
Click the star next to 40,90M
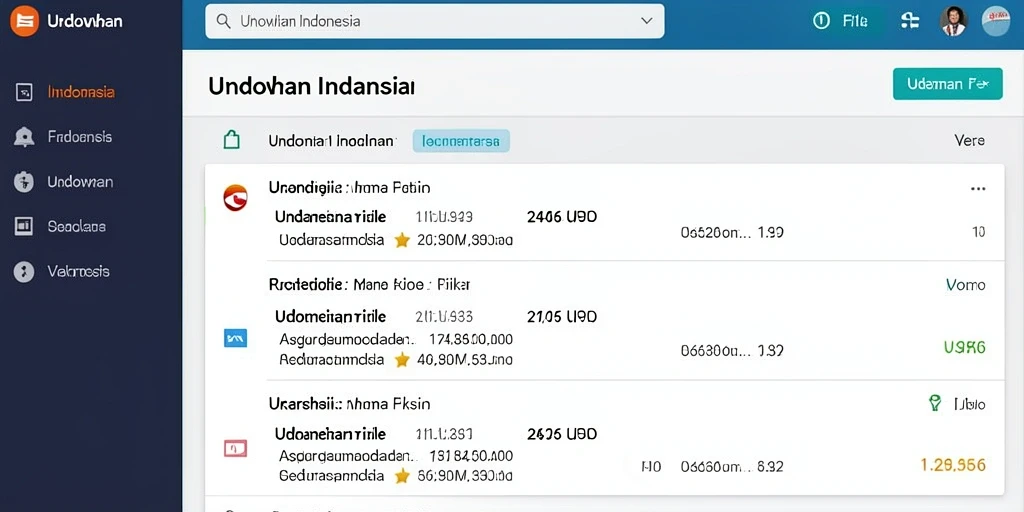click(402, 359)
